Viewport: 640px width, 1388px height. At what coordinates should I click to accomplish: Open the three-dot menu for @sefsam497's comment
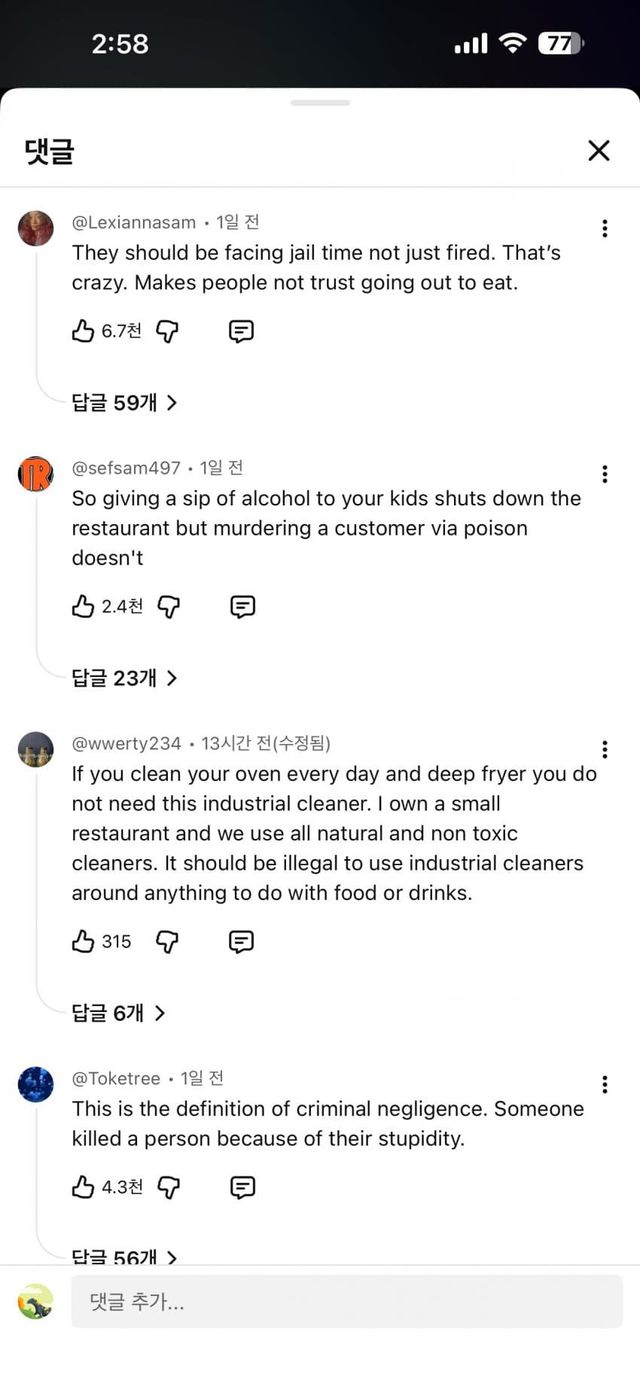[x=604, y=474]
